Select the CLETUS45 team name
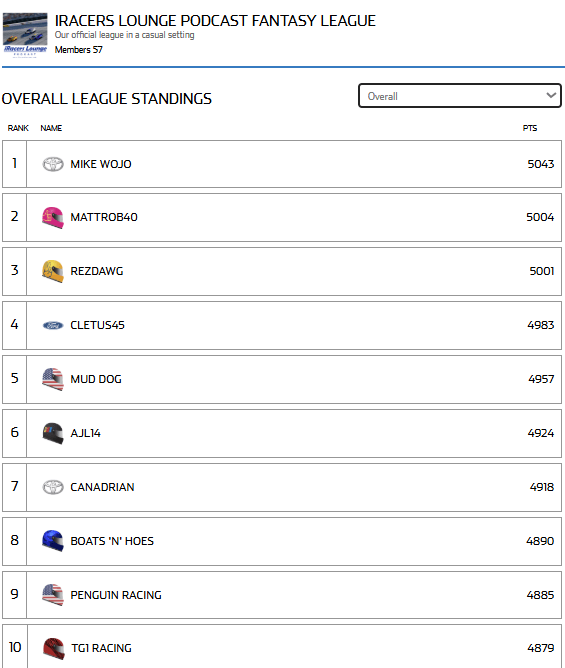This screenshot has height=668, width=565. (98, 325)
